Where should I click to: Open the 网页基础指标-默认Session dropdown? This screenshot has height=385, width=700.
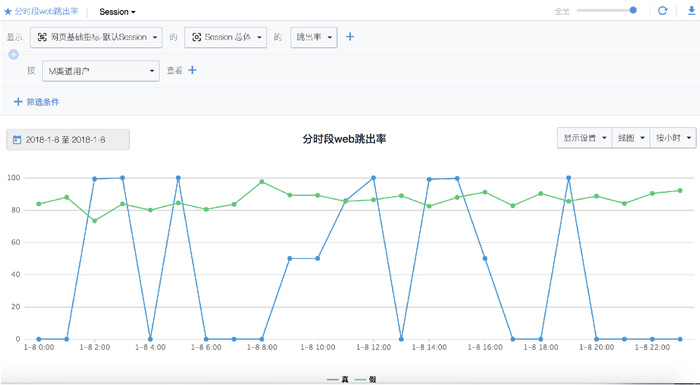(96, 38)
